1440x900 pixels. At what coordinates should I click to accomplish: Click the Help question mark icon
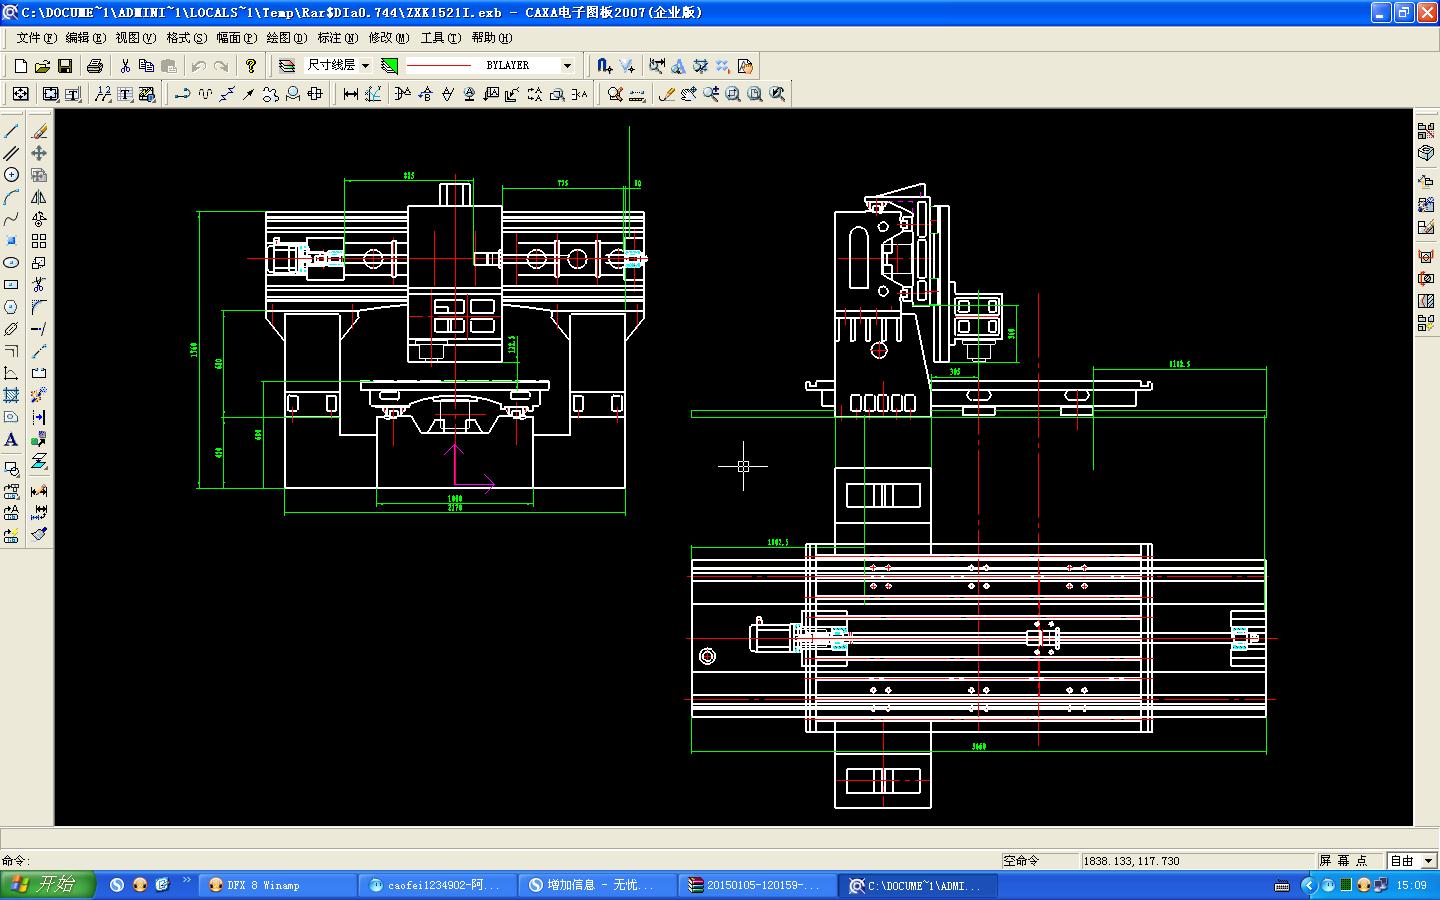click(251, 66)
